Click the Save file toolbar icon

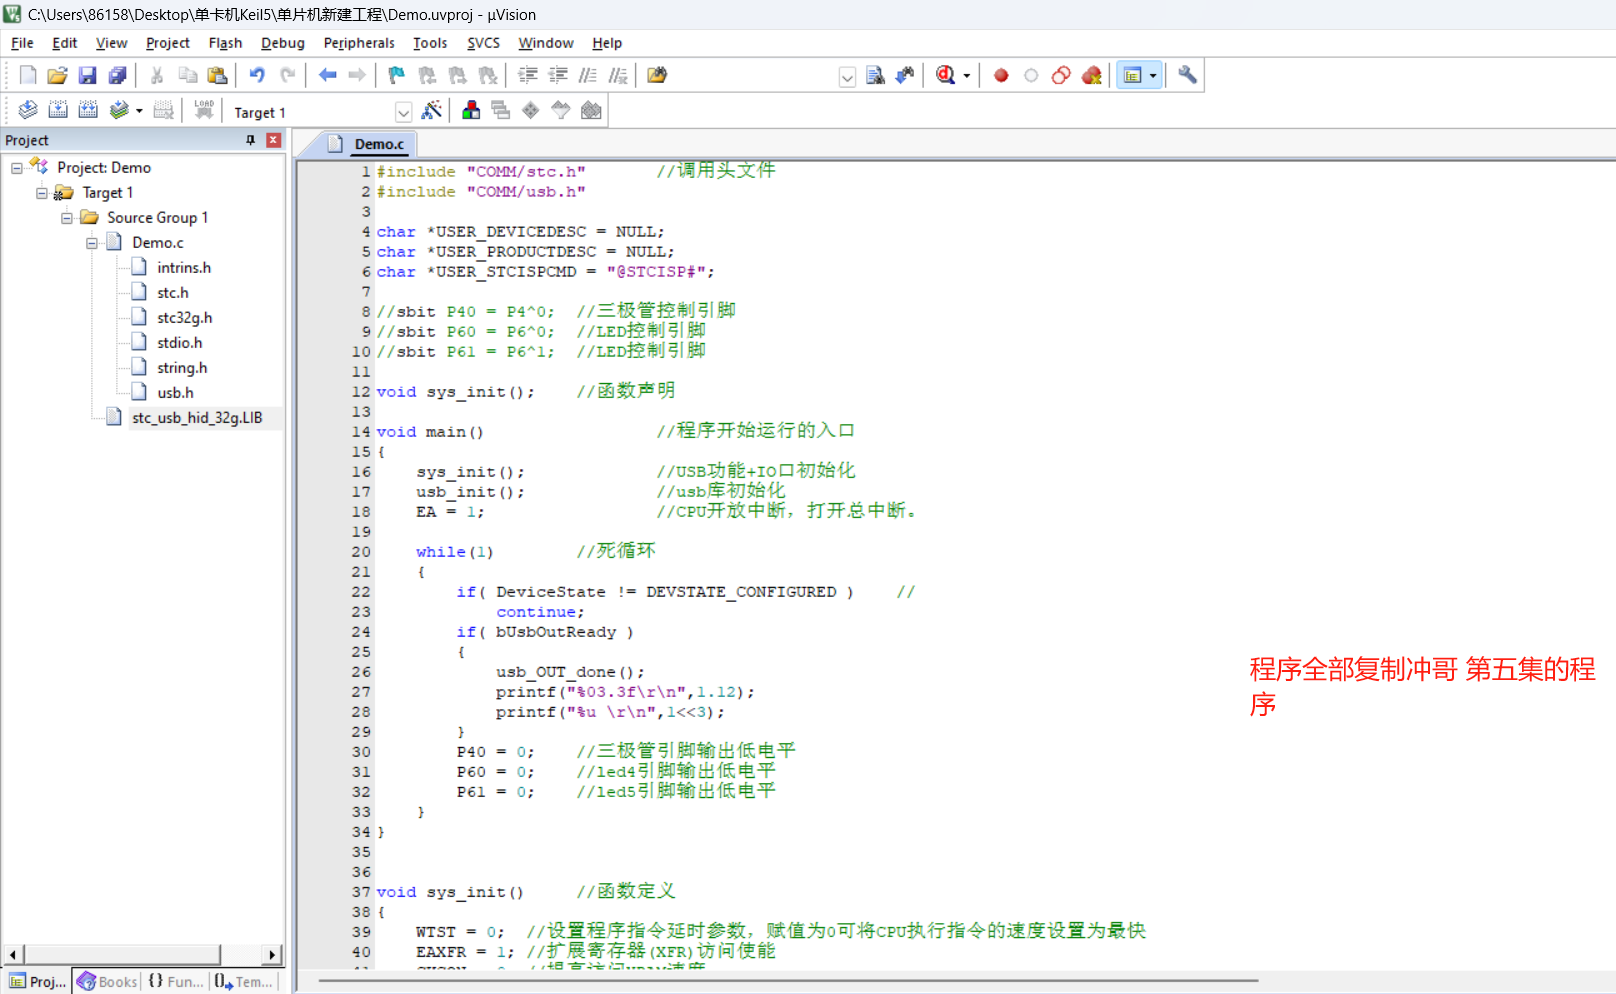coord(88,75)
